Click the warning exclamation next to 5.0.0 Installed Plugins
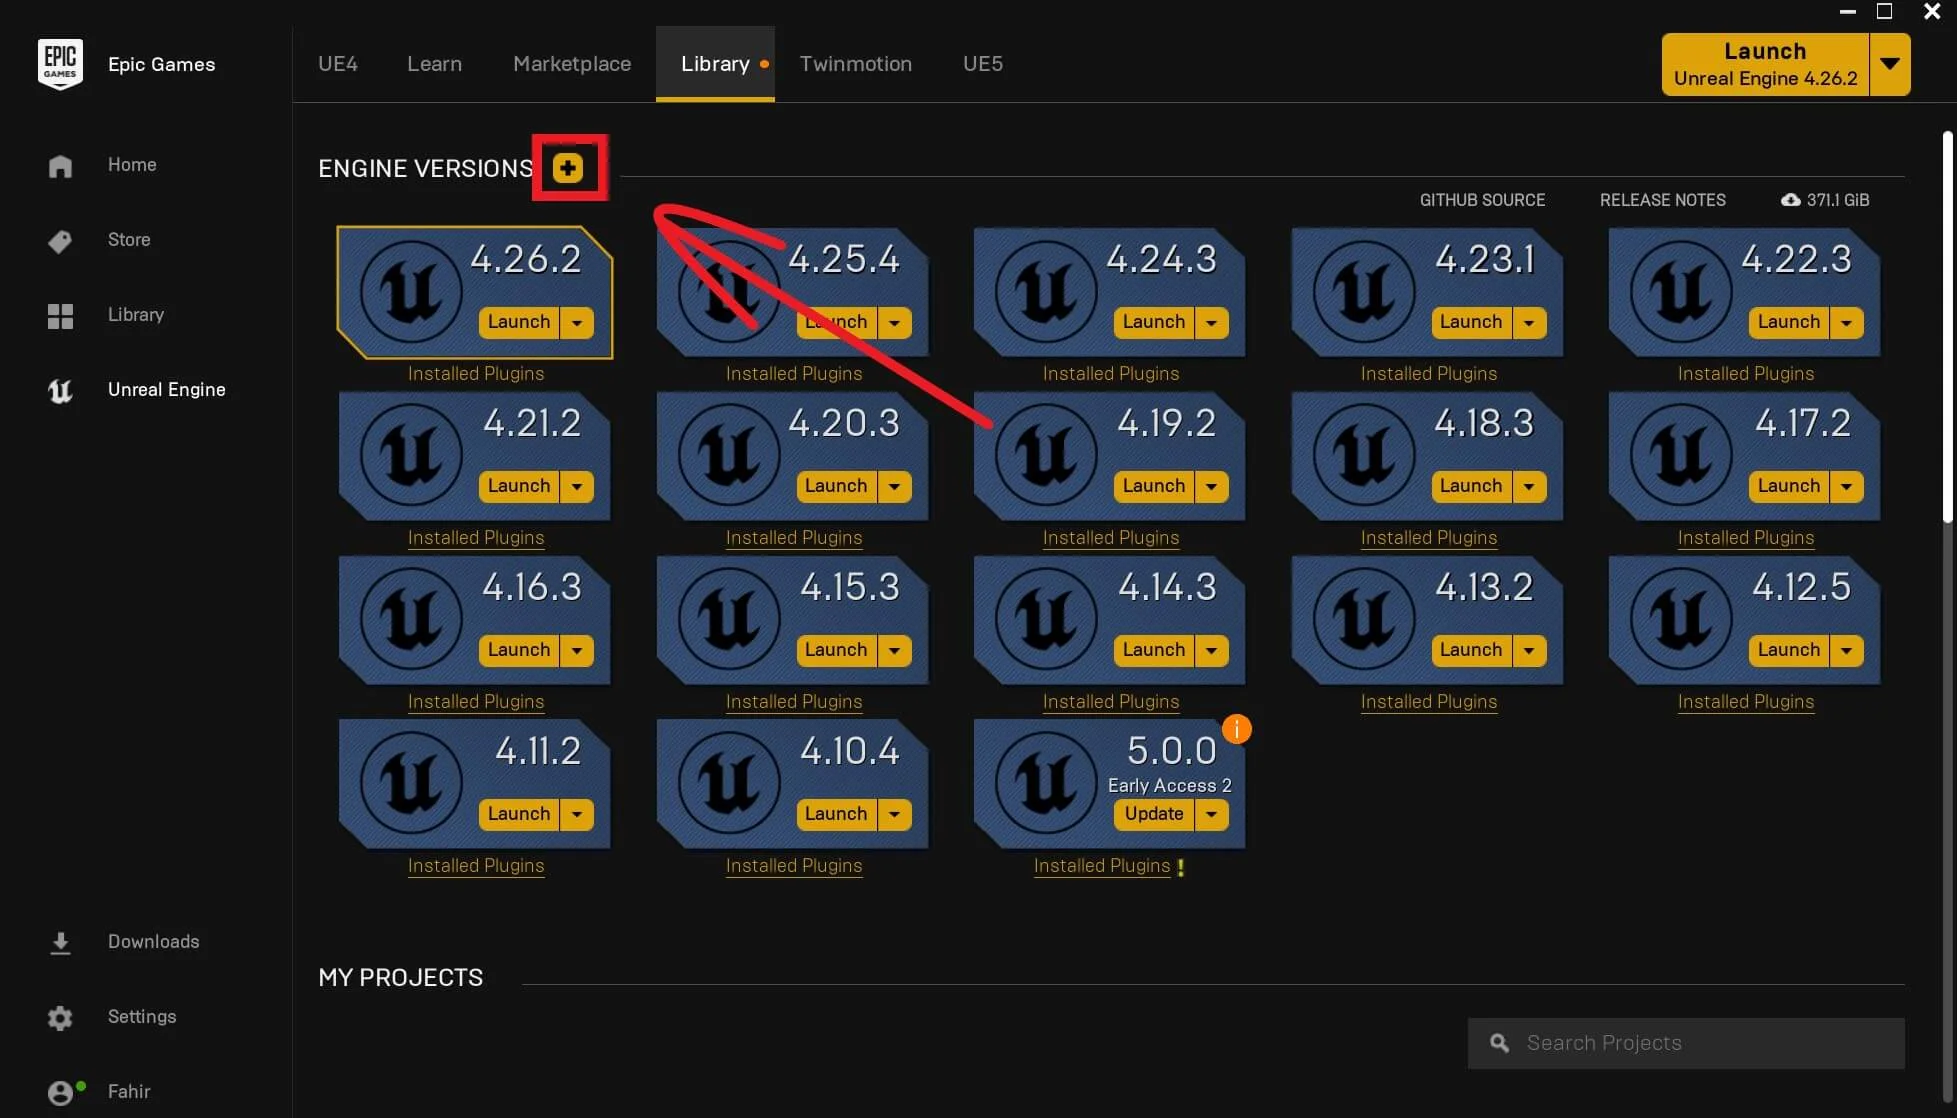The width and height of the screenshot is (1957, 1118). click(1181, 868)
